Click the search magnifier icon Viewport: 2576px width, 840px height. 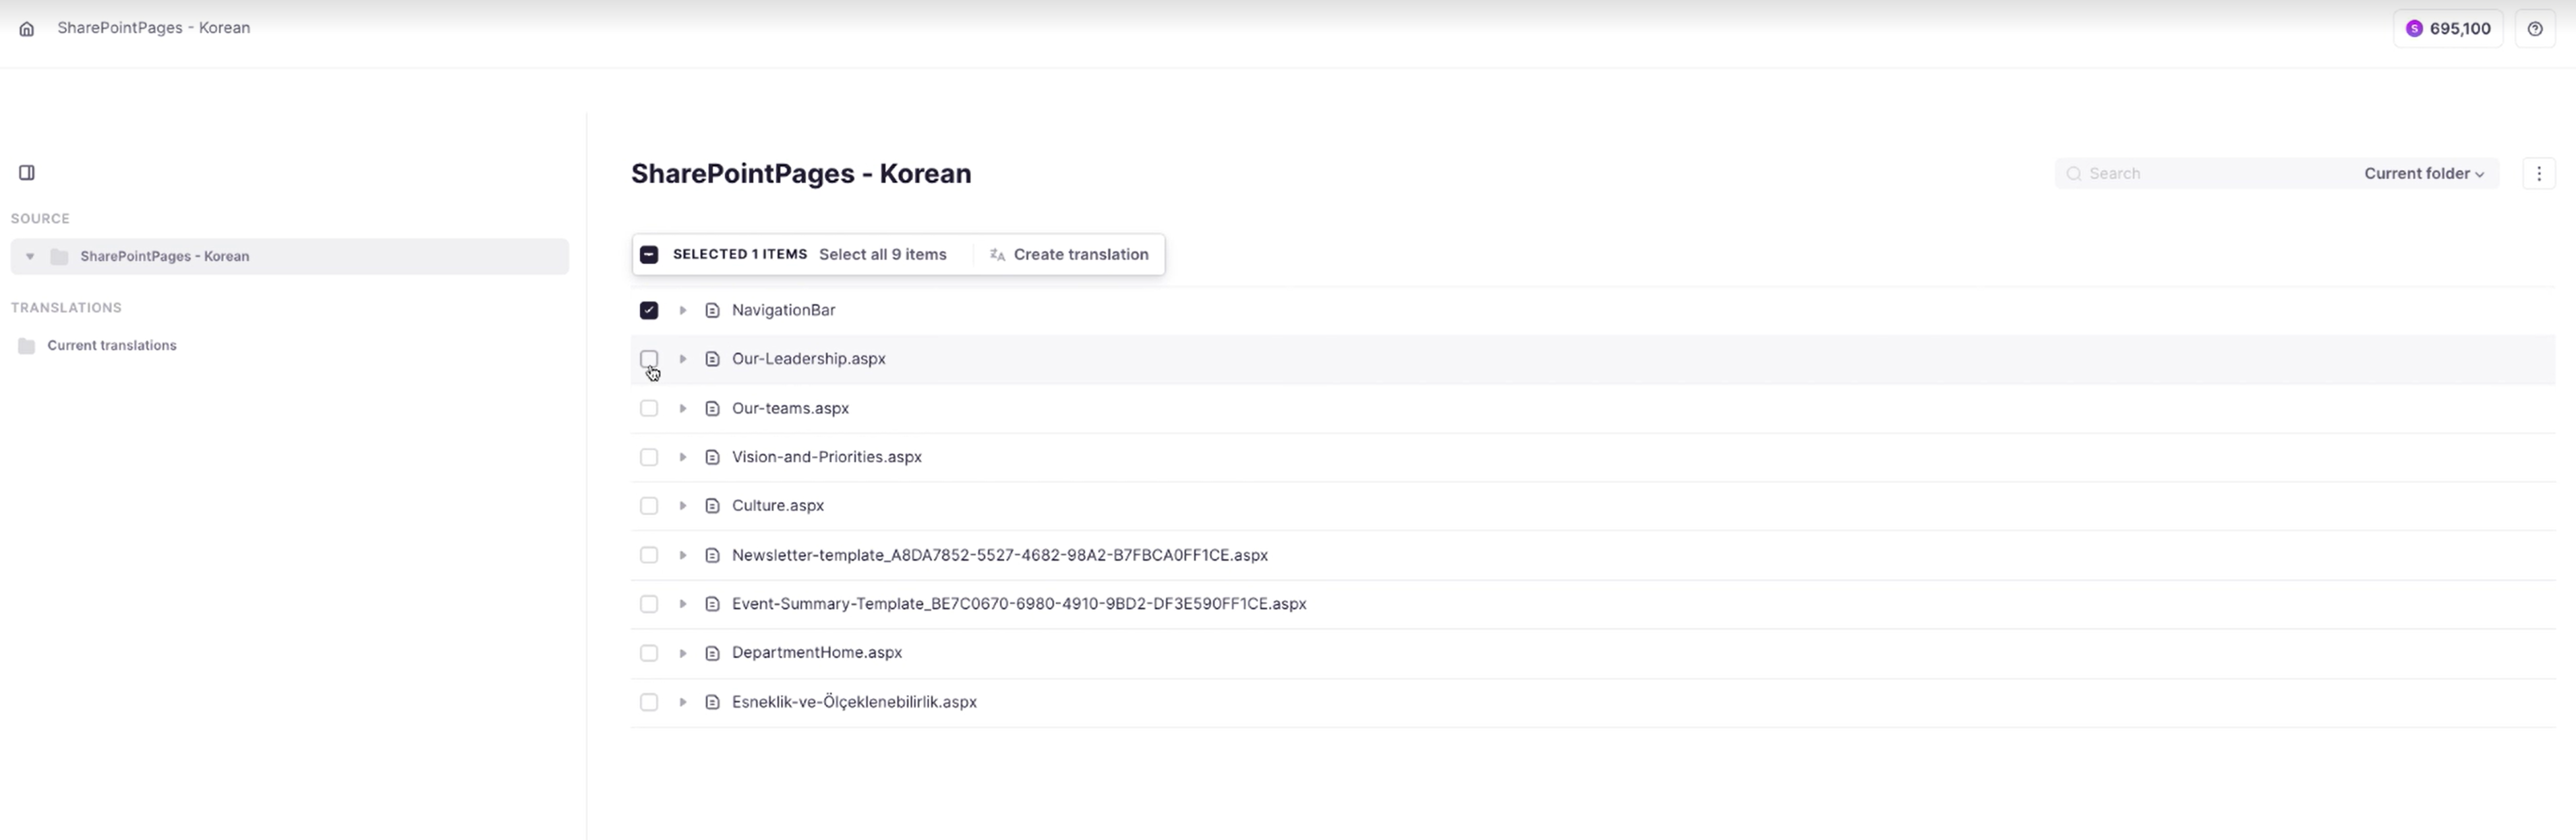2074,174
